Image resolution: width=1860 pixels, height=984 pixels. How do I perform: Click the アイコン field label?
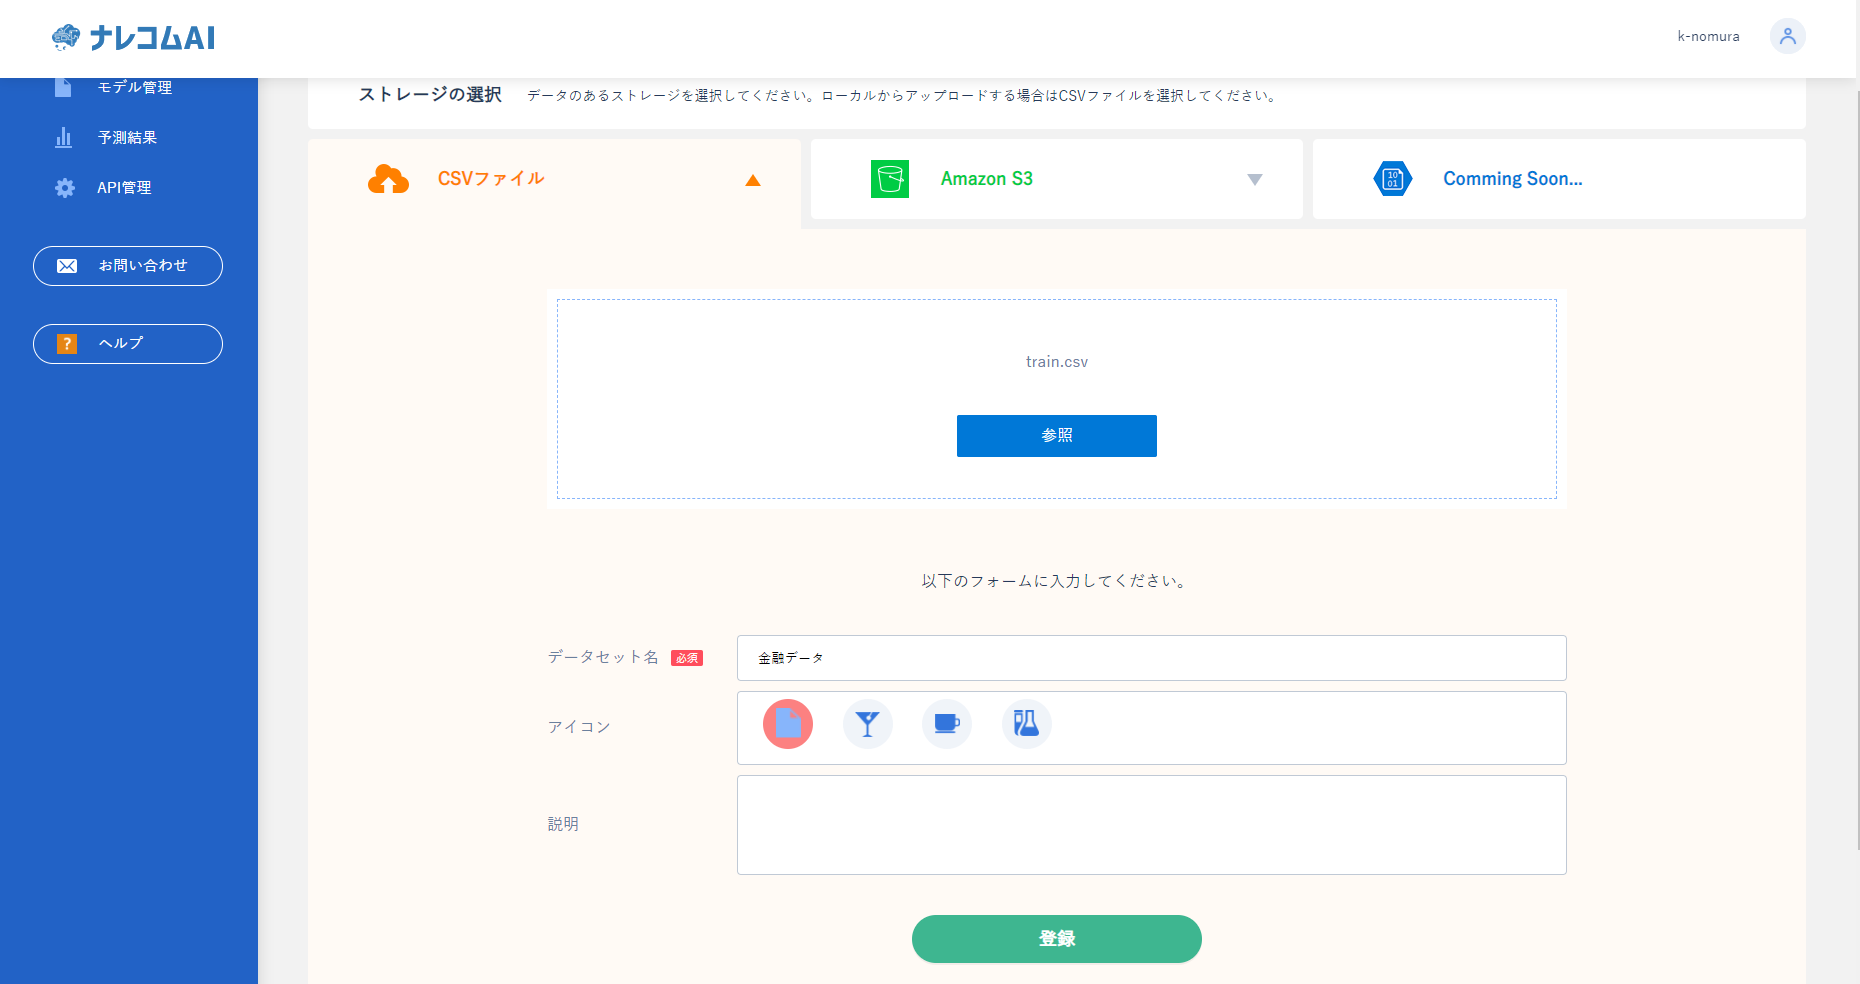coord(579,727)
